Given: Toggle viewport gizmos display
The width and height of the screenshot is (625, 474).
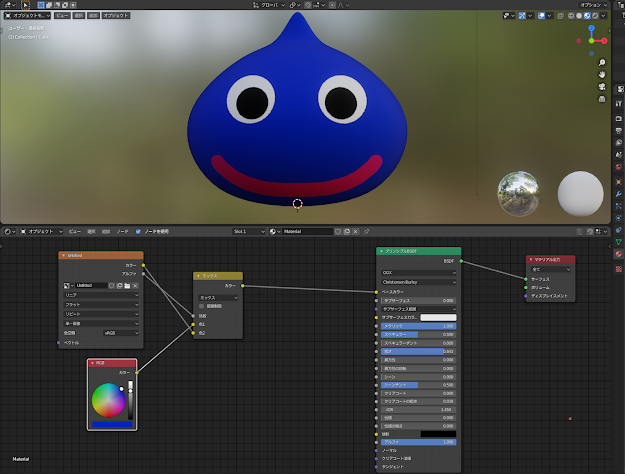Looking at the screenshot, I should click(522, 16).
